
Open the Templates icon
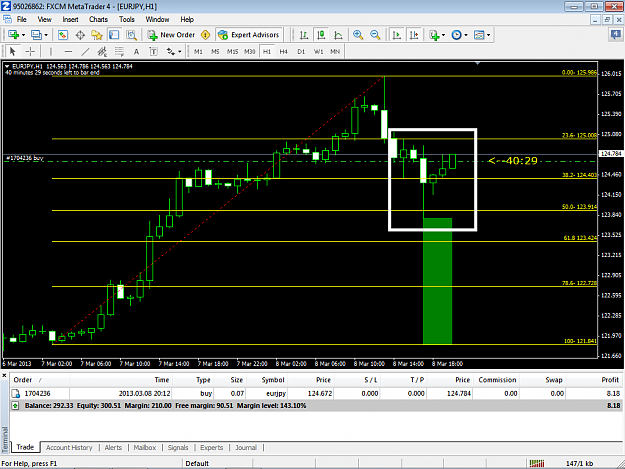coord(479,35)
